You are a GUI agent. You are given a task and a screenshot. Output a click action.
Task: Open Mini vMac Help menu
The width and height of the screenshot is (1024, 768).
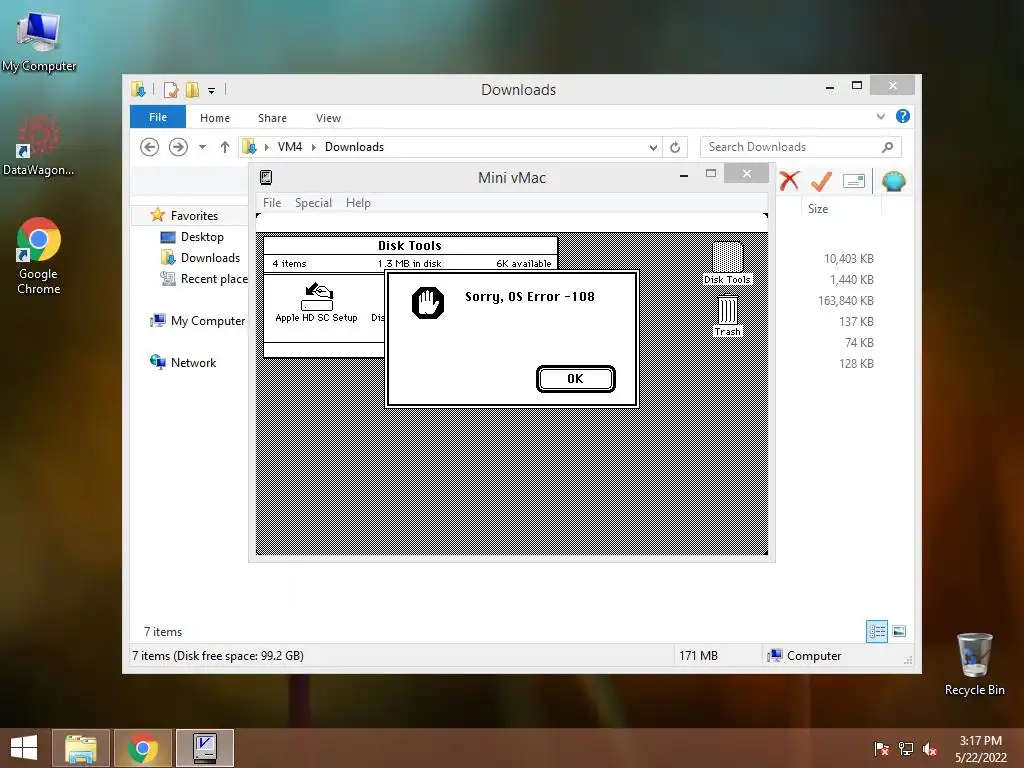pyautogui.click(x=358, y=203)
